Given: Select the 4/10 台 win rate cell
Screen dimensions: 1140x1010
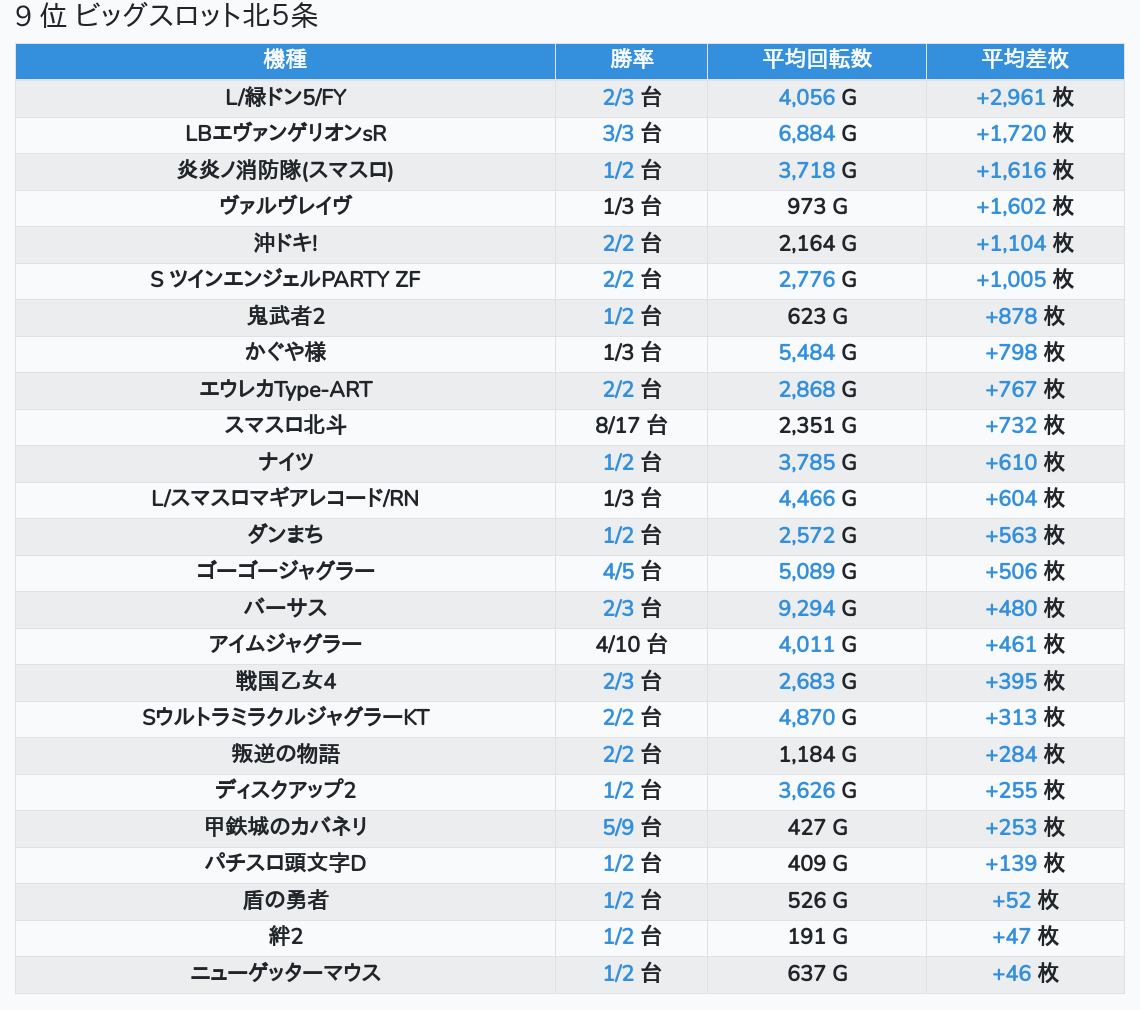Looking at the screenshot, I should pos(631,644).
